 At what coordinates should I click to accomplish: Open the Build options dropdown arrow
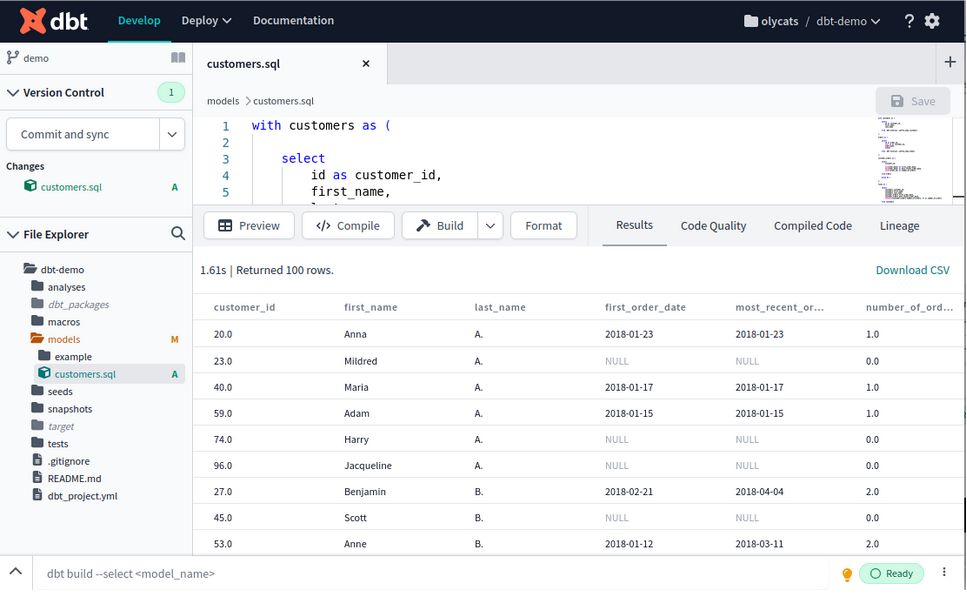pos(490,226)
